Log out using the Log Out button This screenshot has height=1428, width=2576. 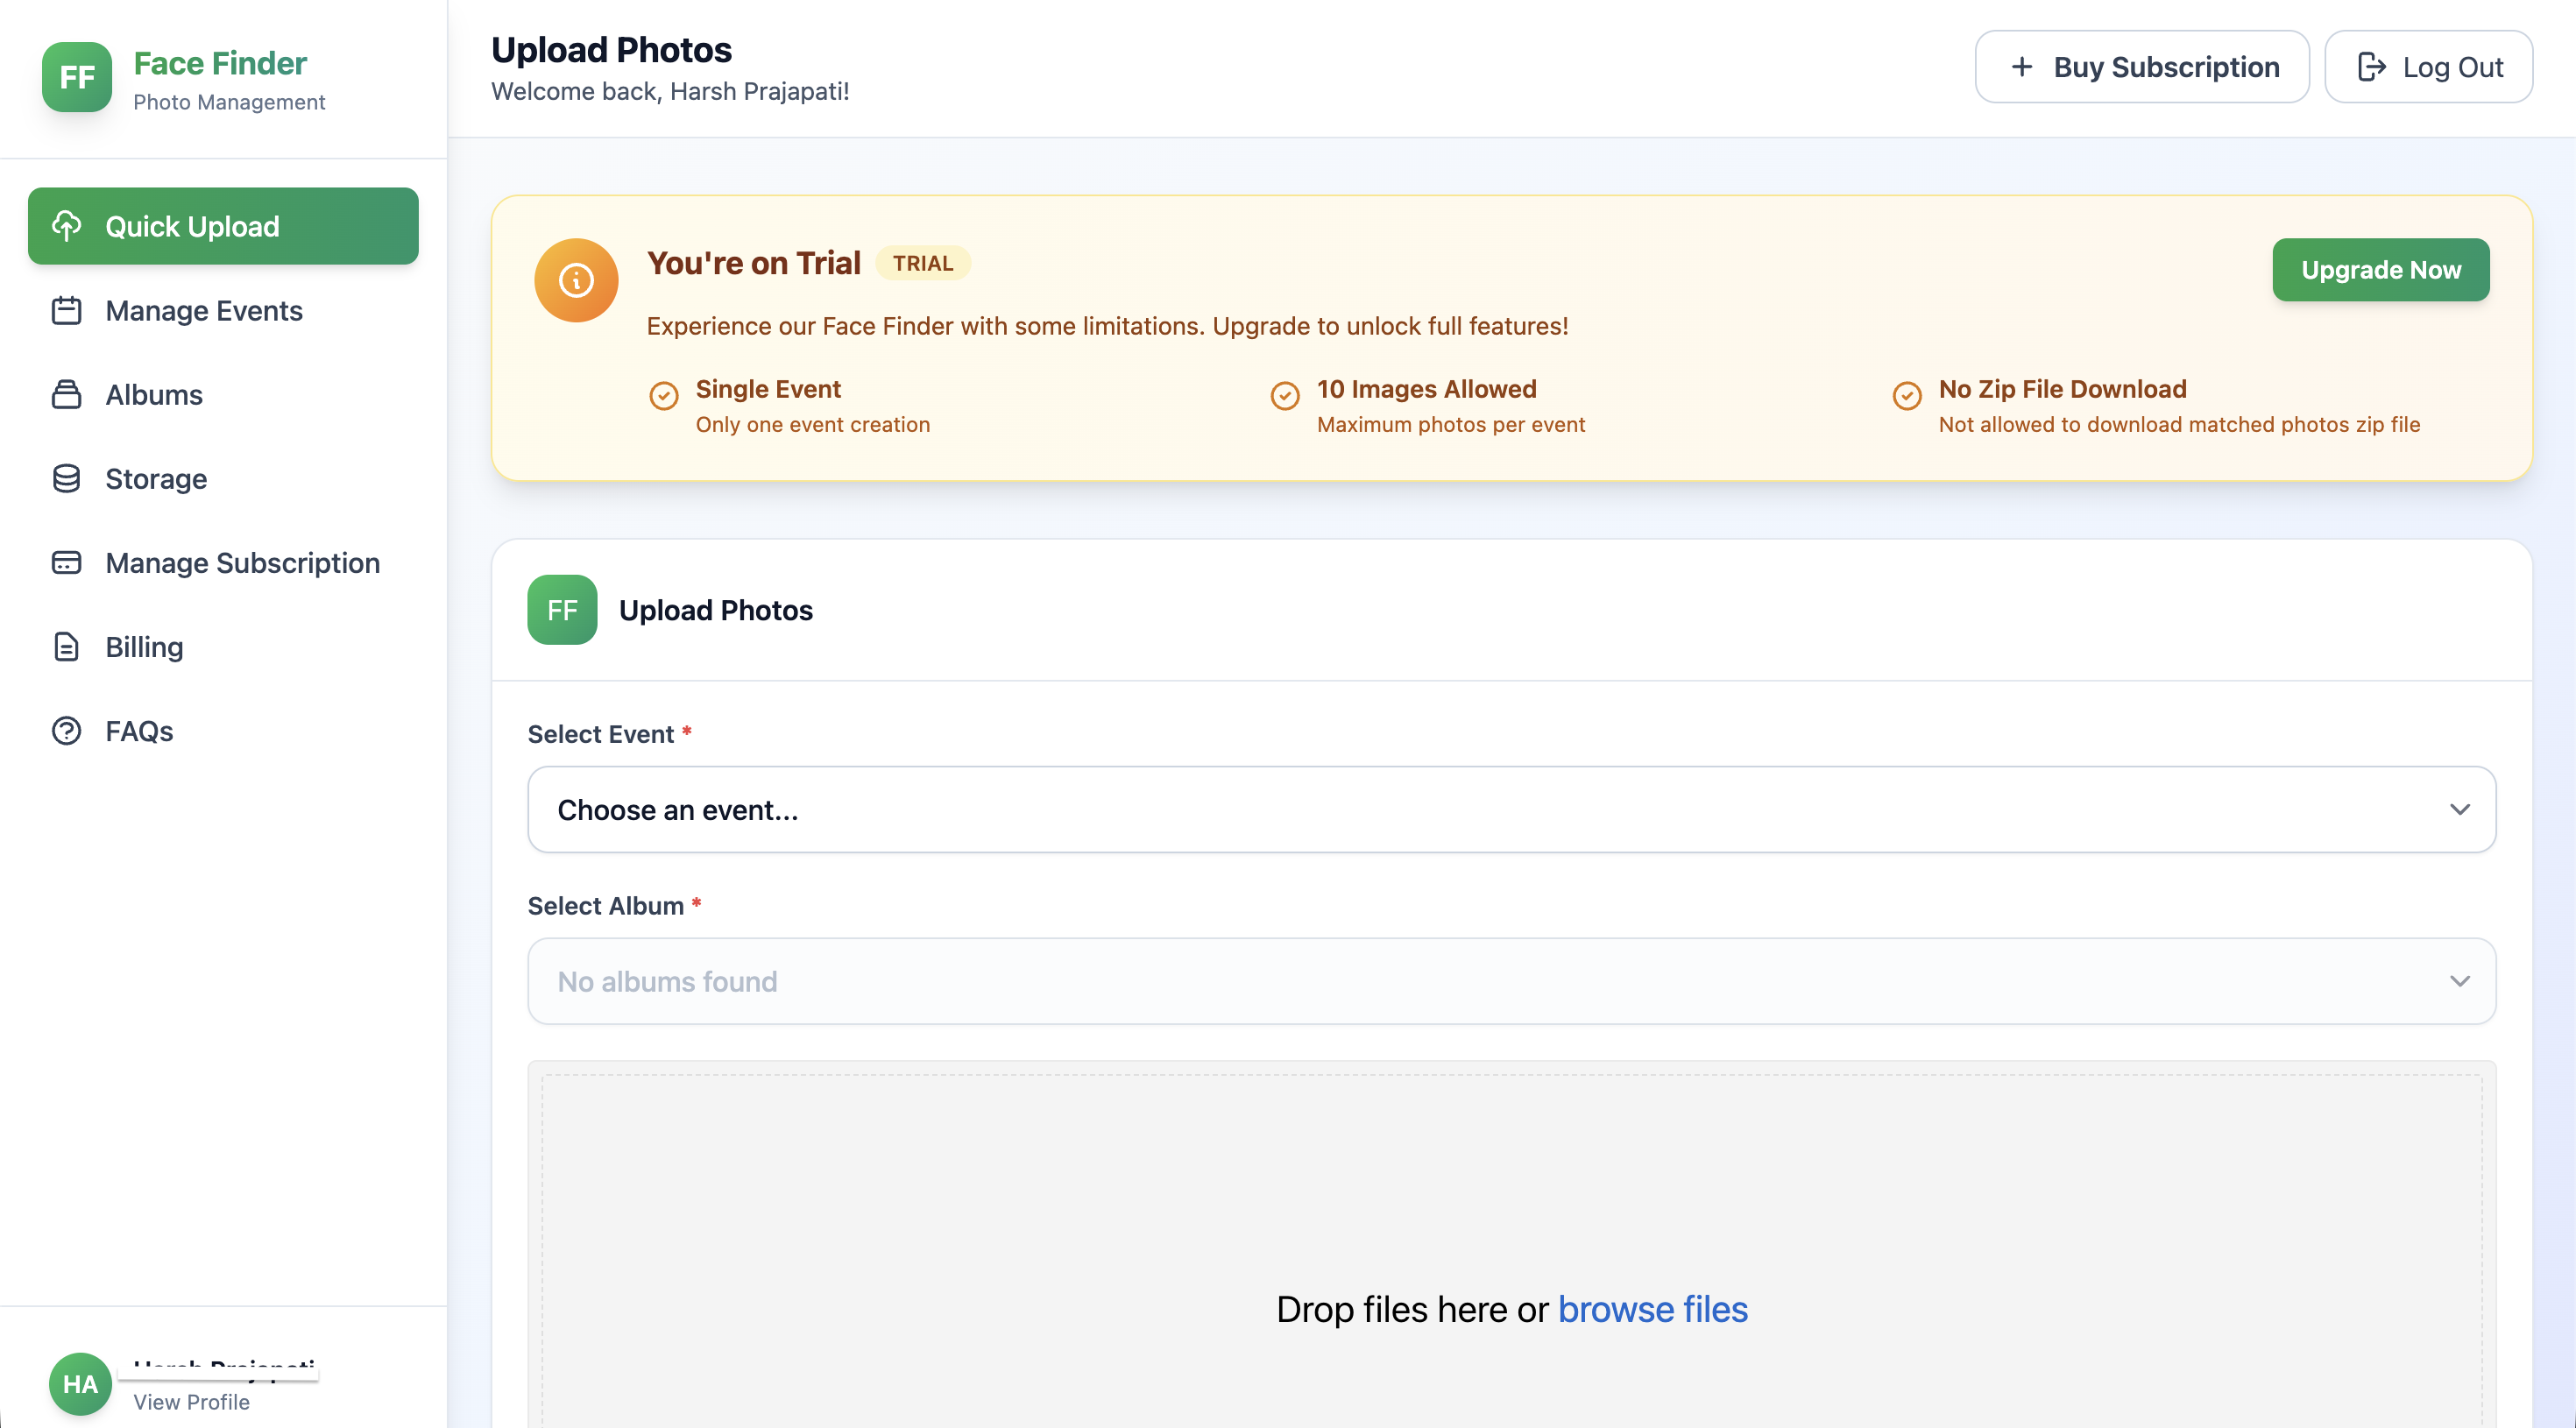[2429, 67]
